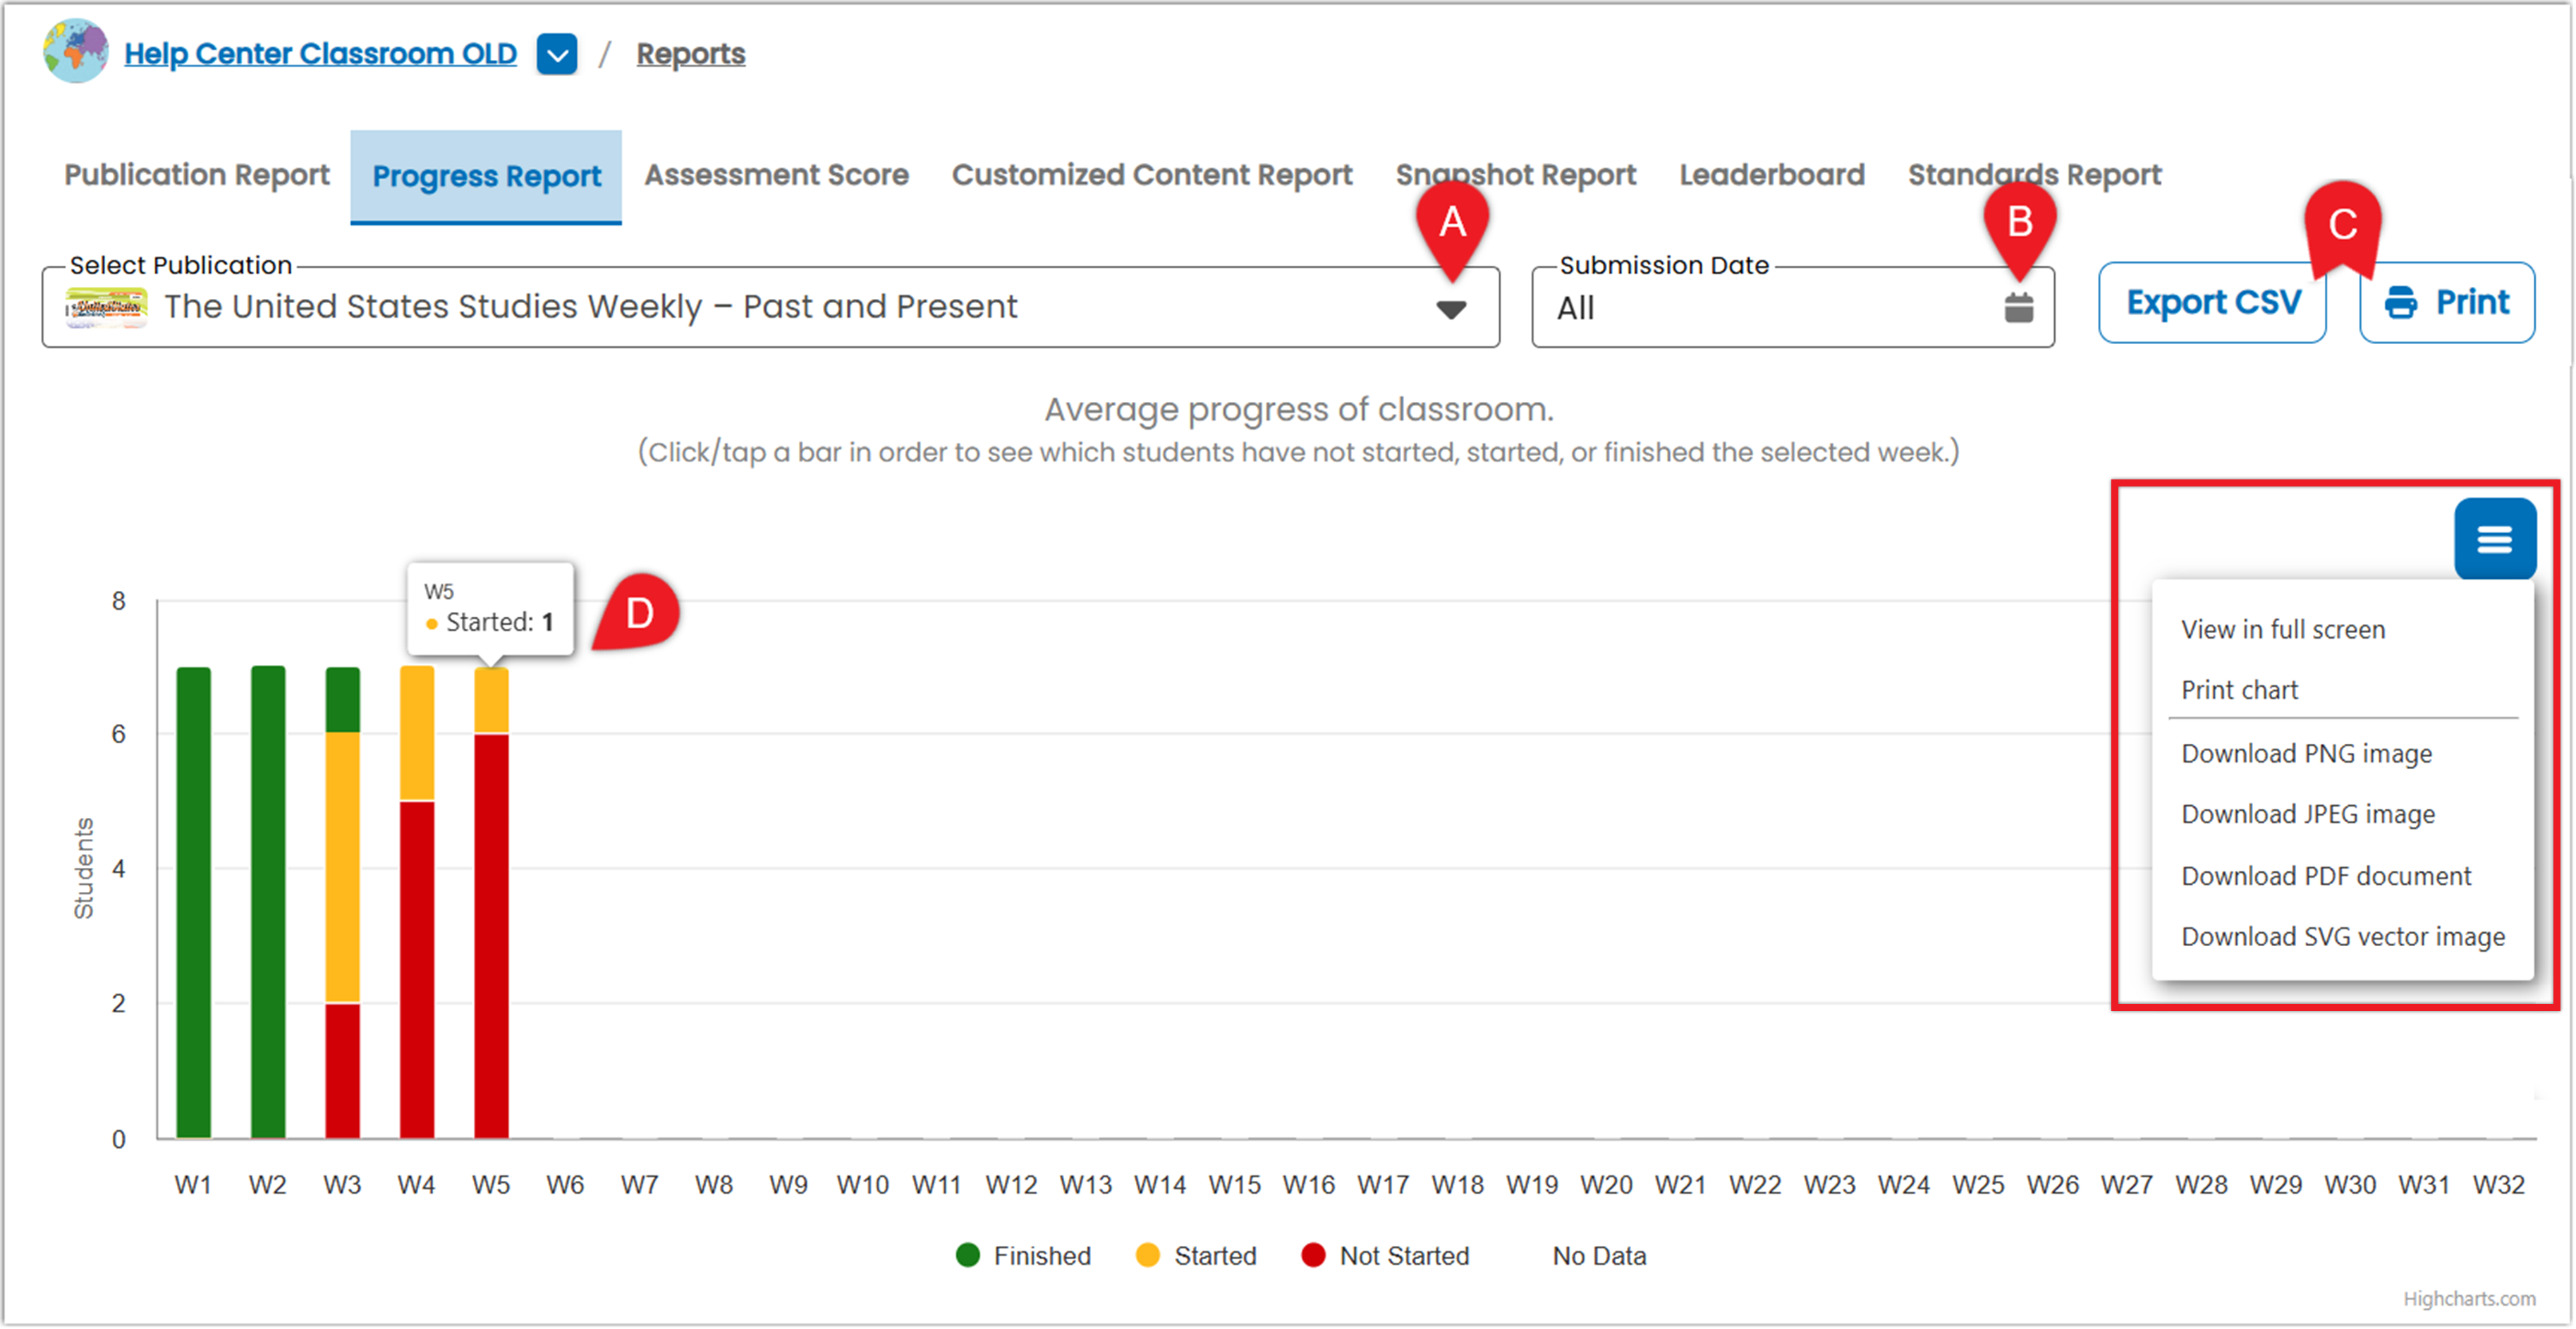
Task: Expand the Select Publication dropdown arrow
Action: (1450, 310)
